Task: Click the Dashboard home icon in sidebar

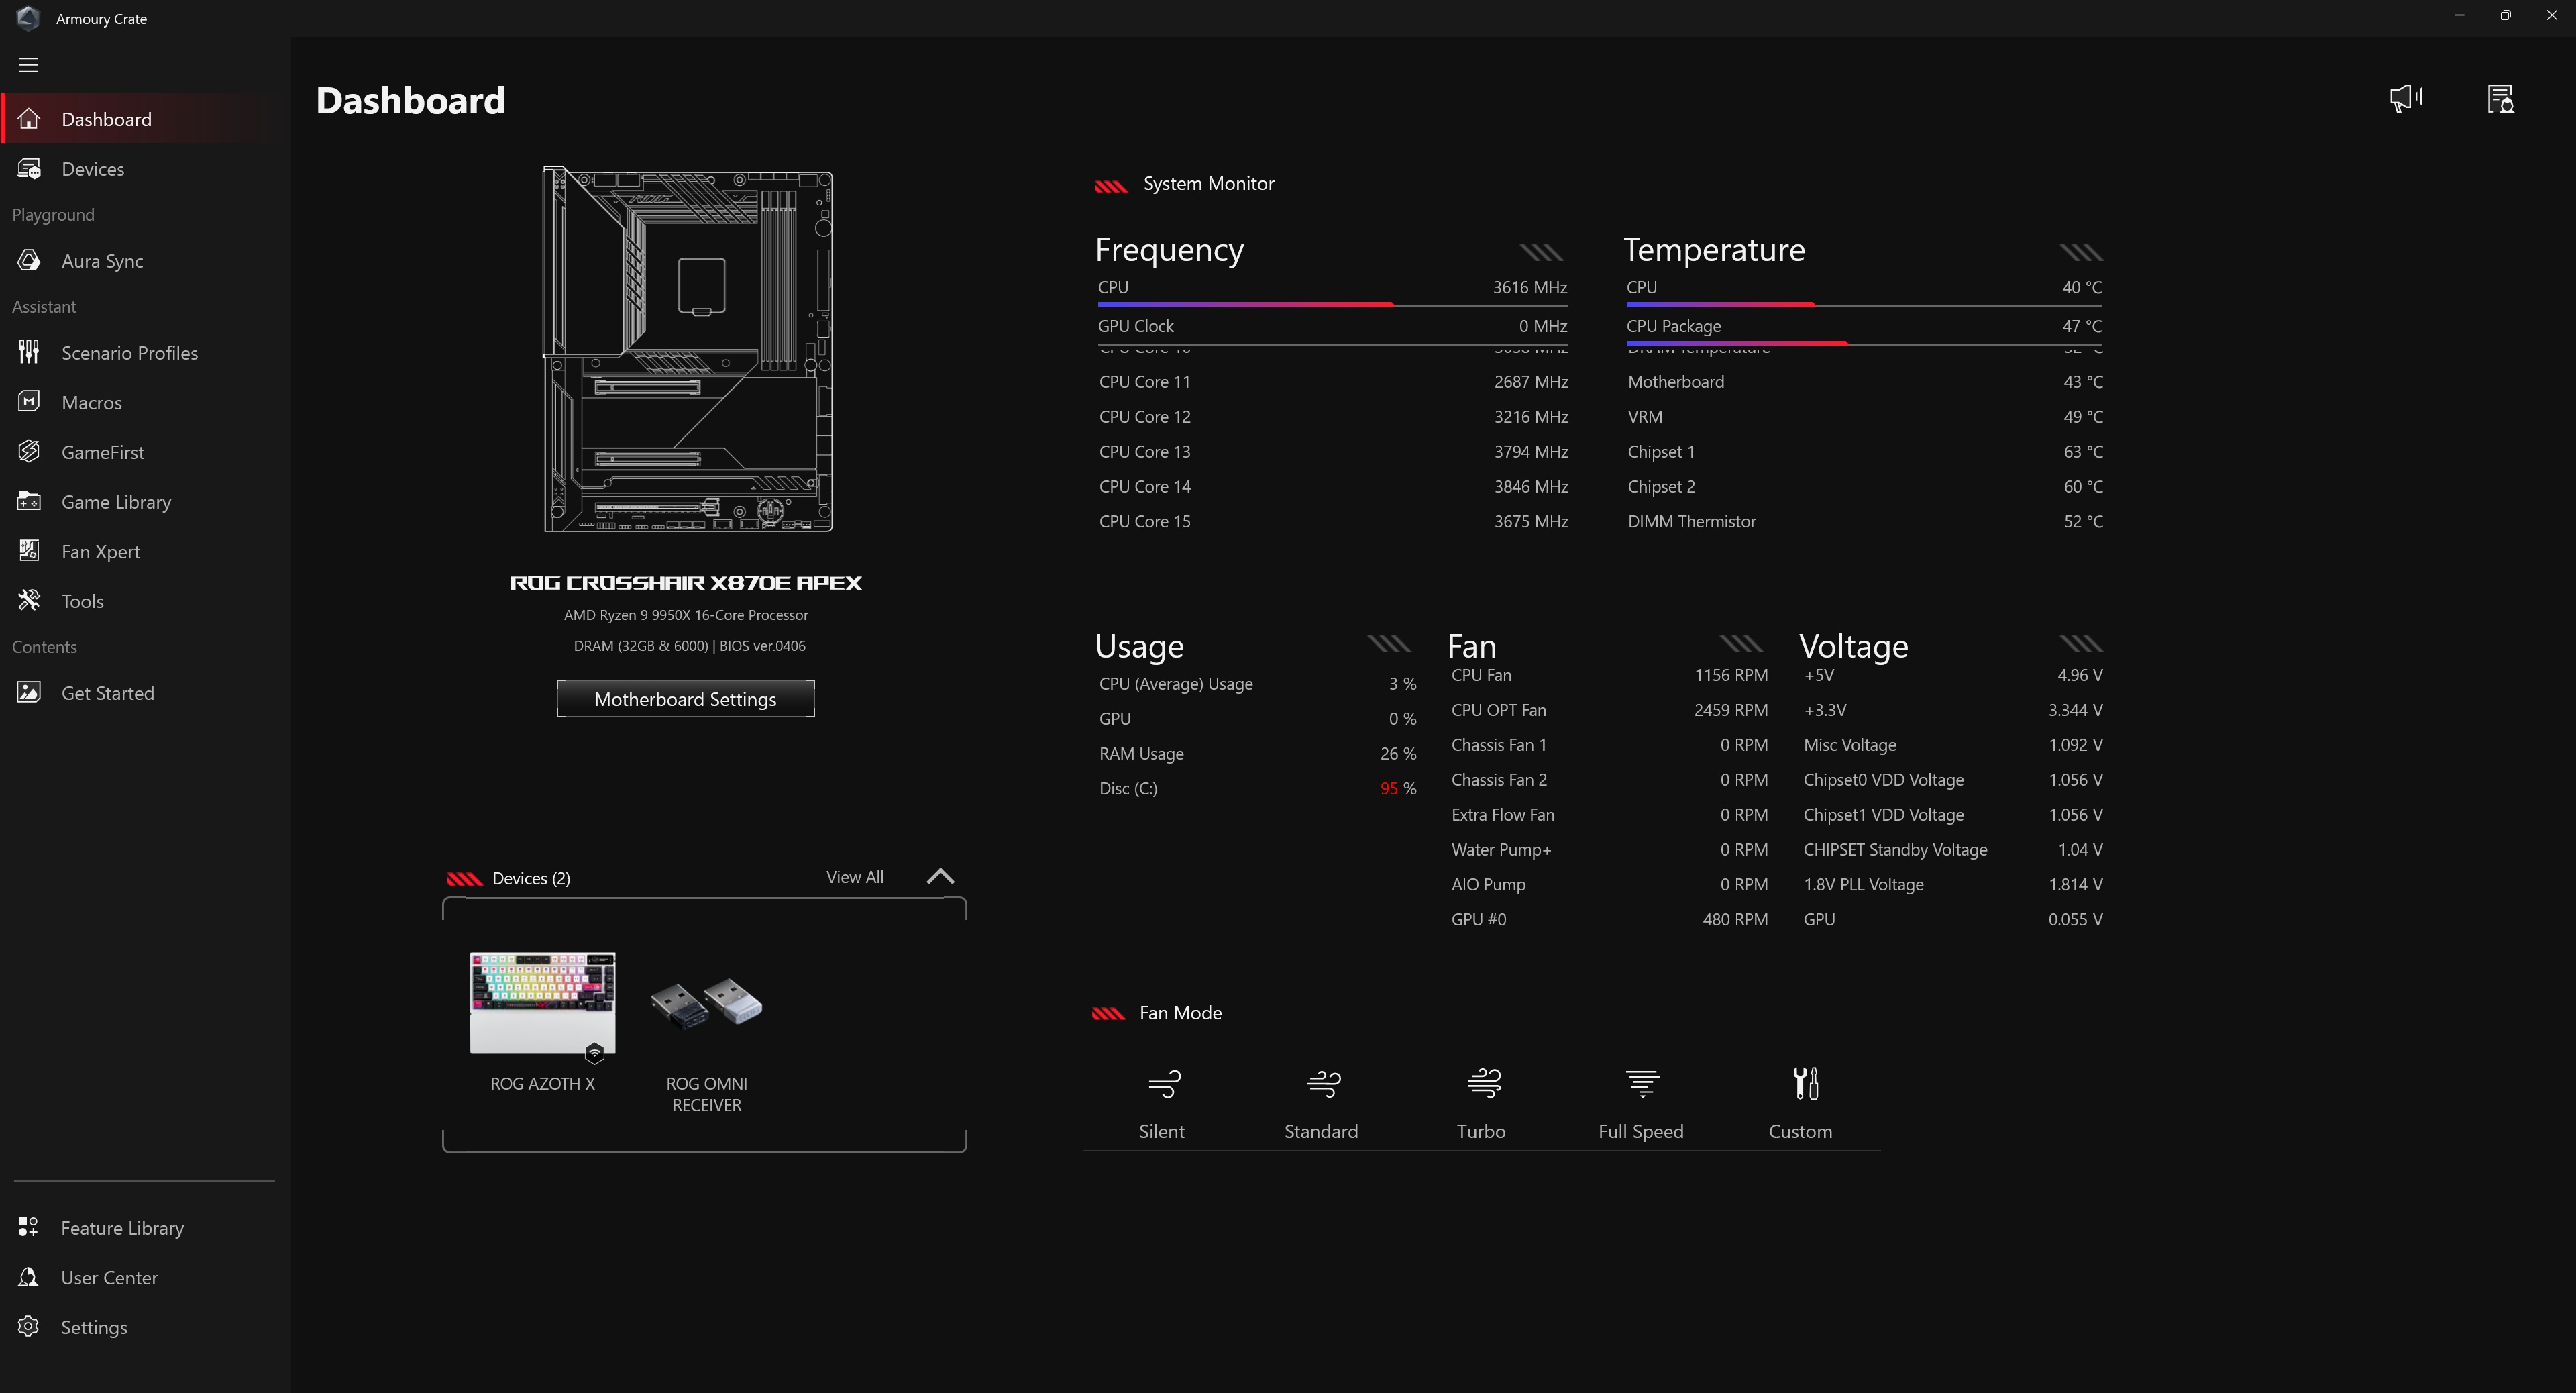Action: 29,119
